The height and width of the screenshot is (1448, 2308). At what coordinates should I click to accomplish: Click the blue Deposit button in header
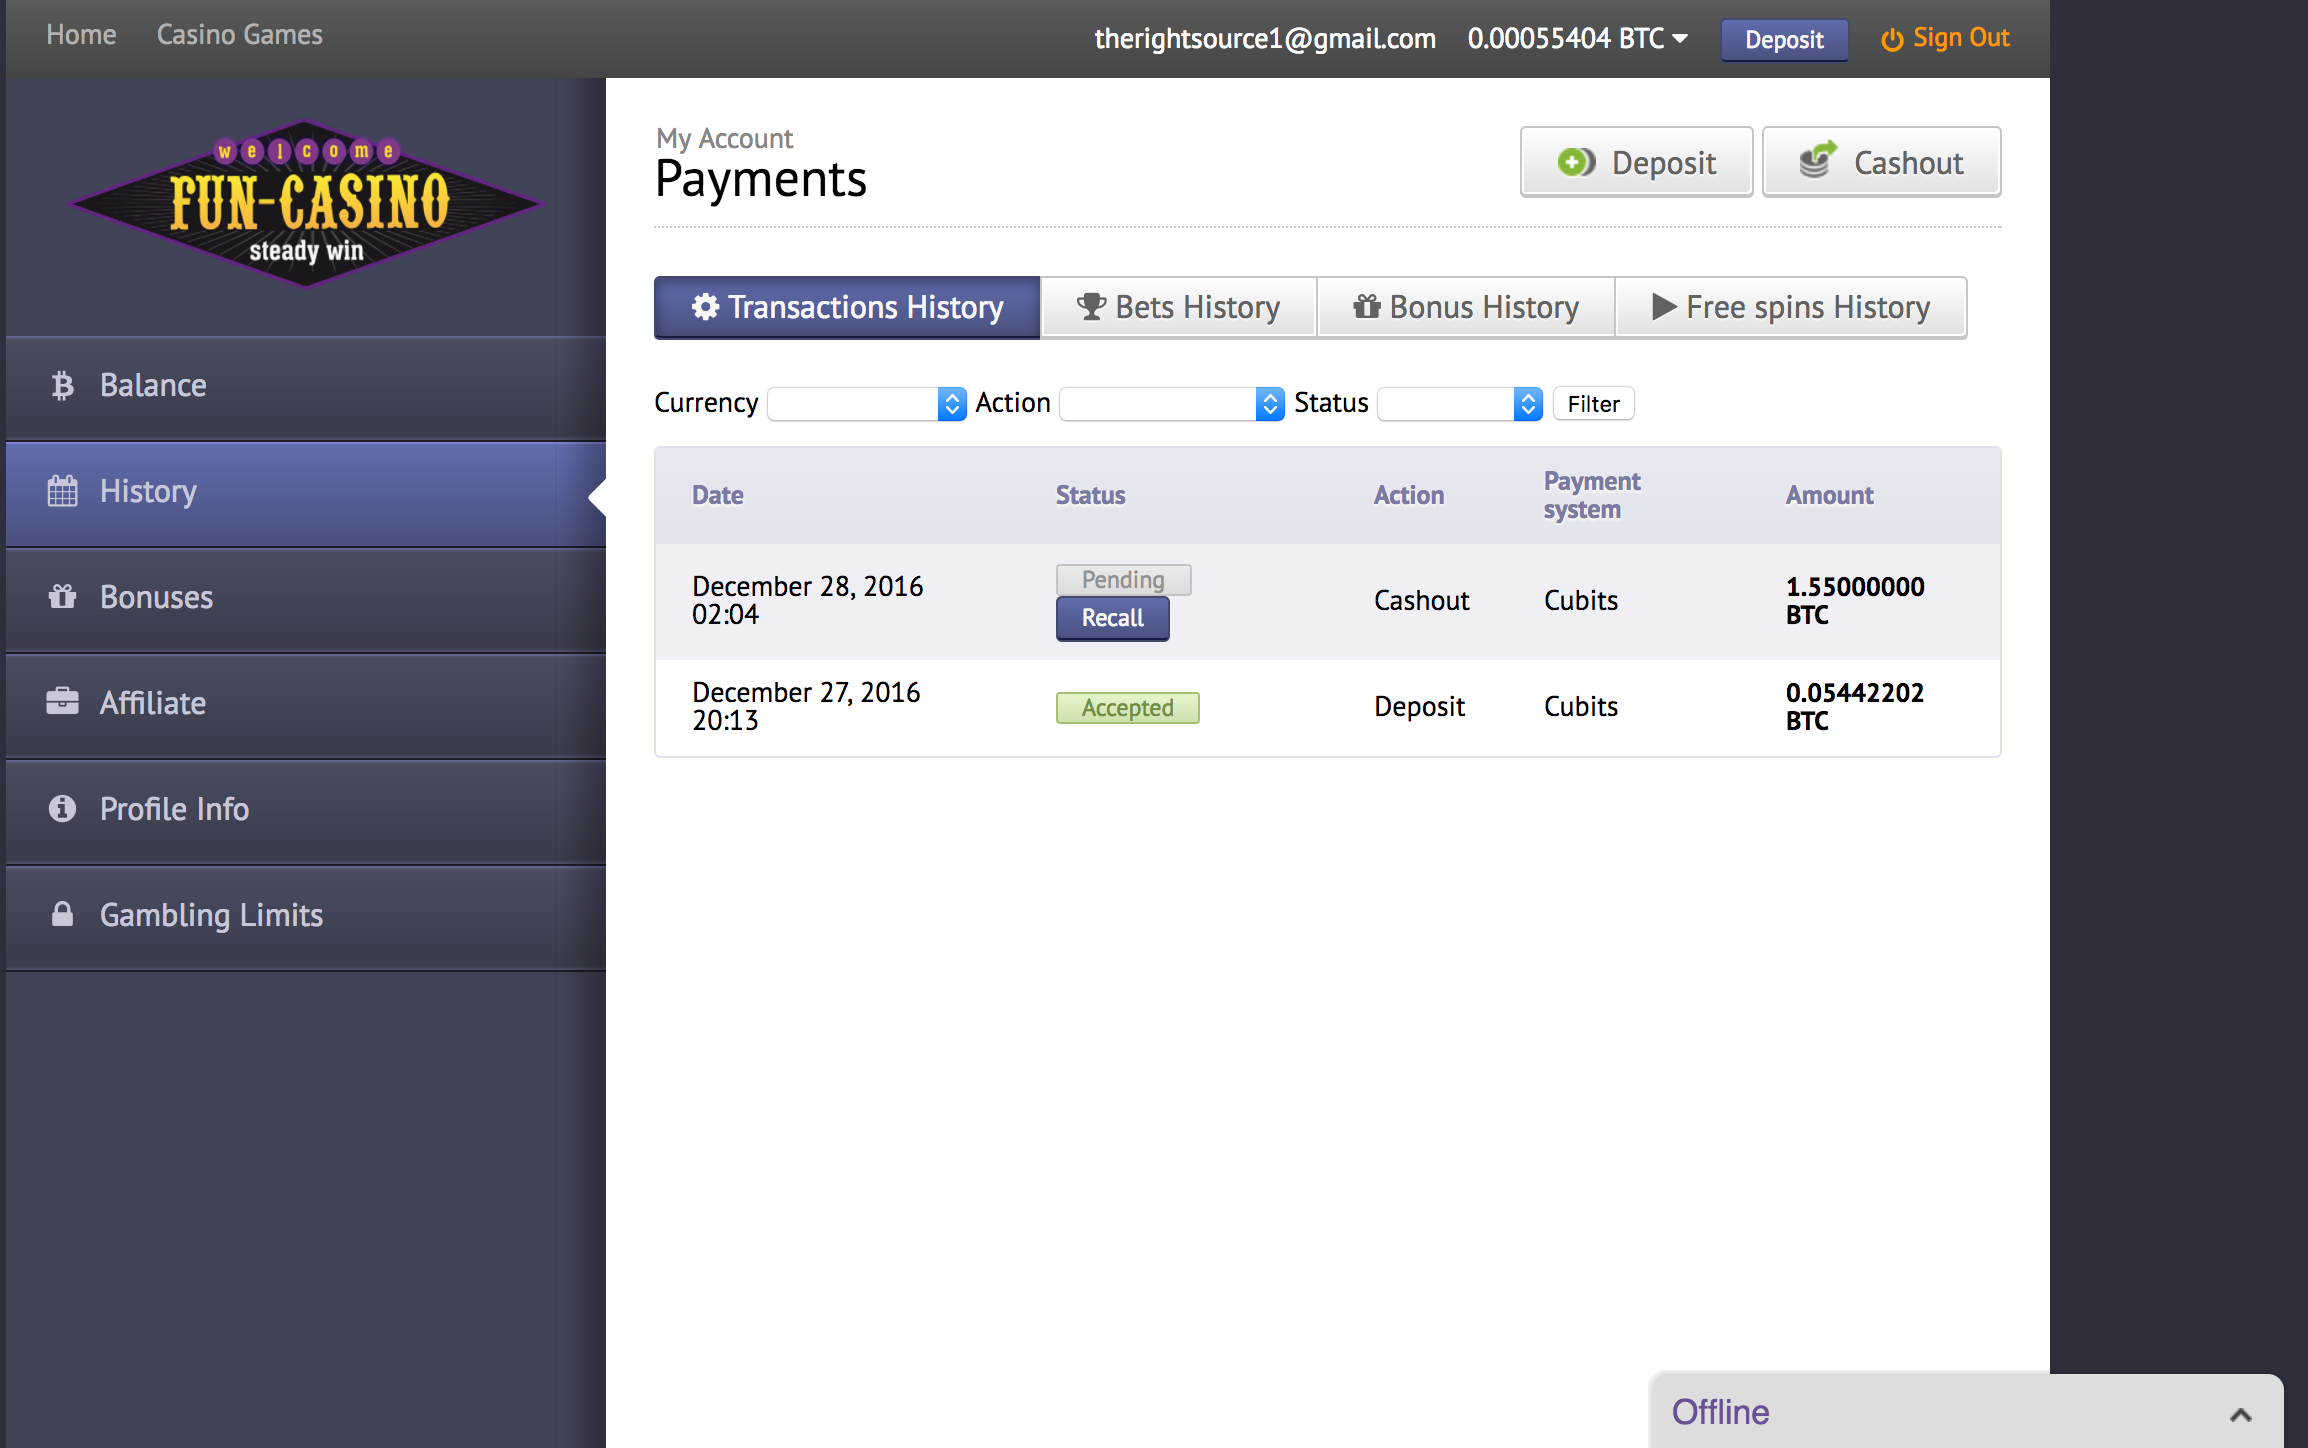click(x=1784, y=40)
